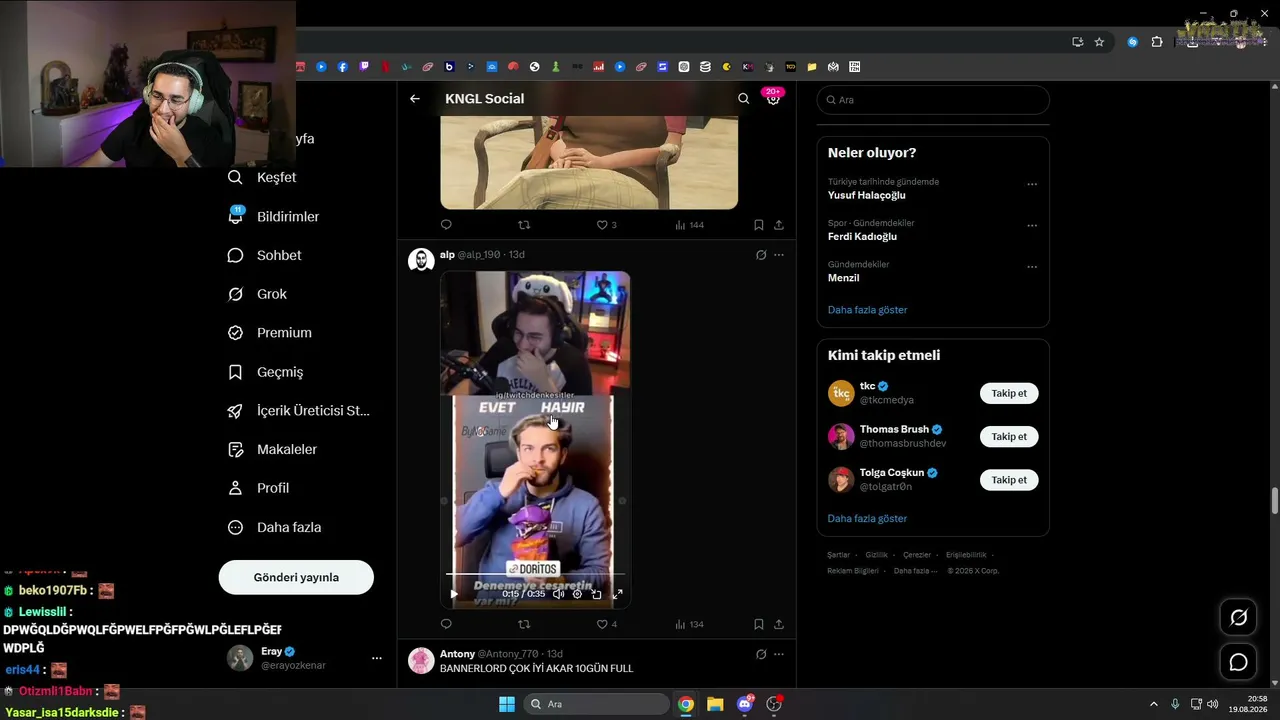The height and width of the screenshot is (720, 1280).
Task: Click the Ara search field on X
Action: coord(933,100)
